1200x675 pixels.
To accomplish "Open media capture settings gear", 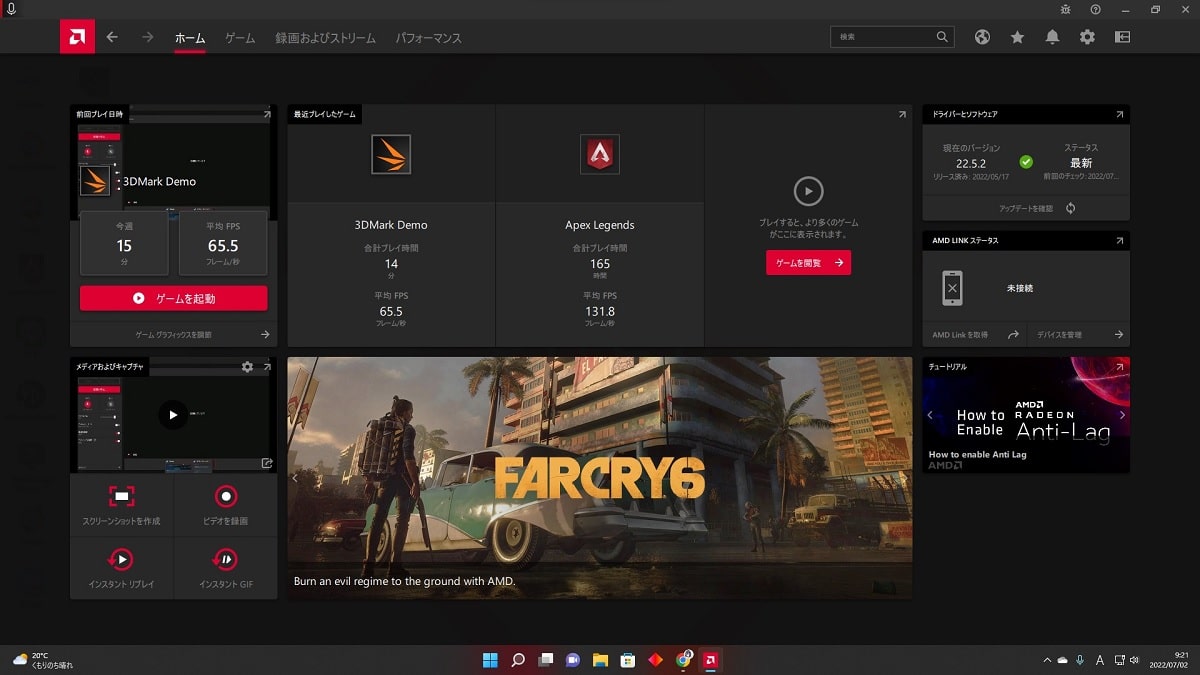I will 247,367.
